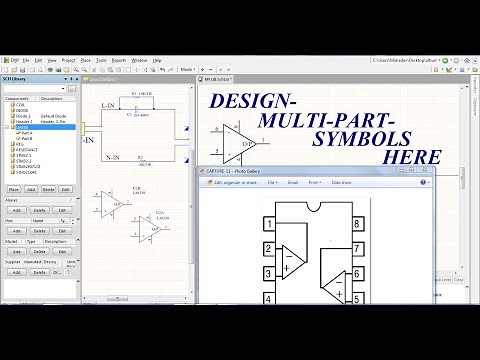
Task: Open the View menu
Action: tap(52, 60)
